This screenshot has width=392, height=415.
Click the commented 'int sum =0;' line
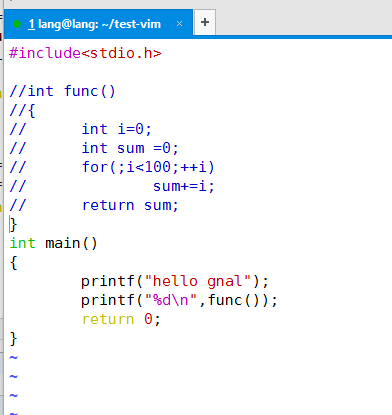(x=94, y=148)
